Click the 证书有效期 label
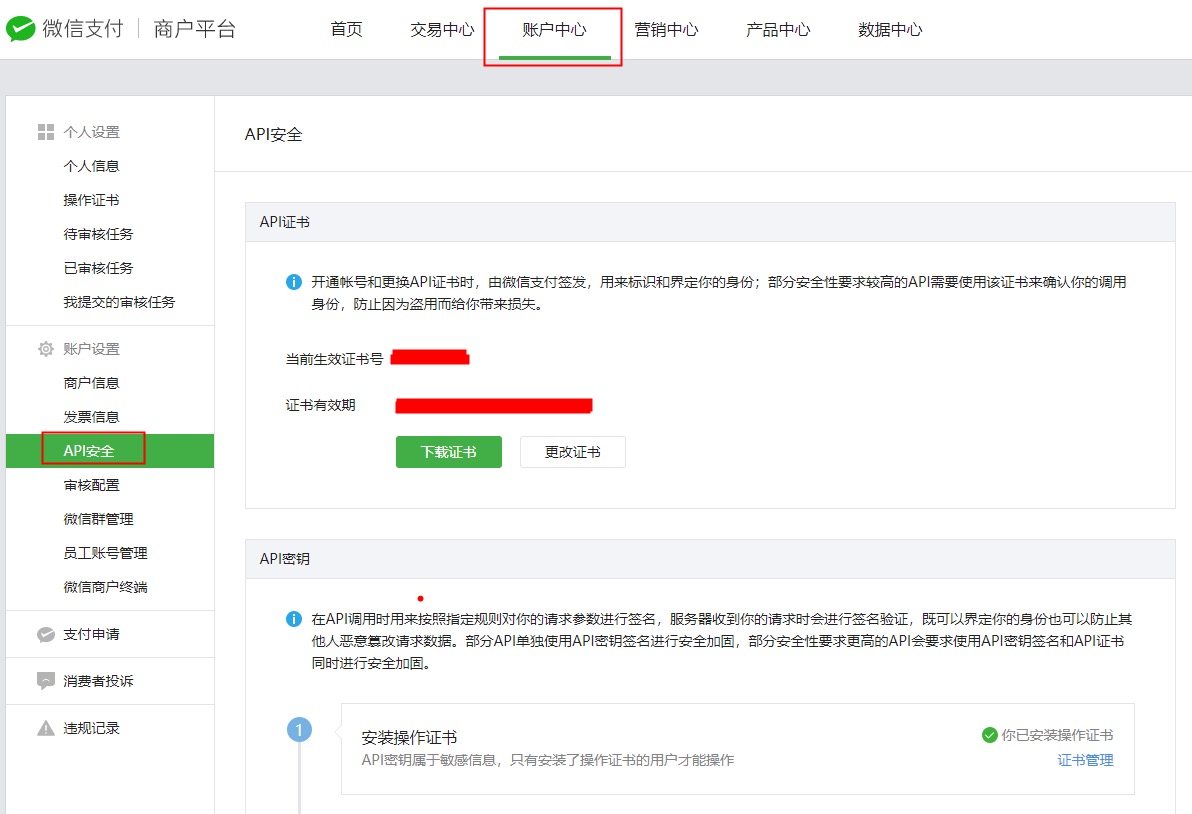This screenshot has height=814, width=1192. [x=320, y=405]
